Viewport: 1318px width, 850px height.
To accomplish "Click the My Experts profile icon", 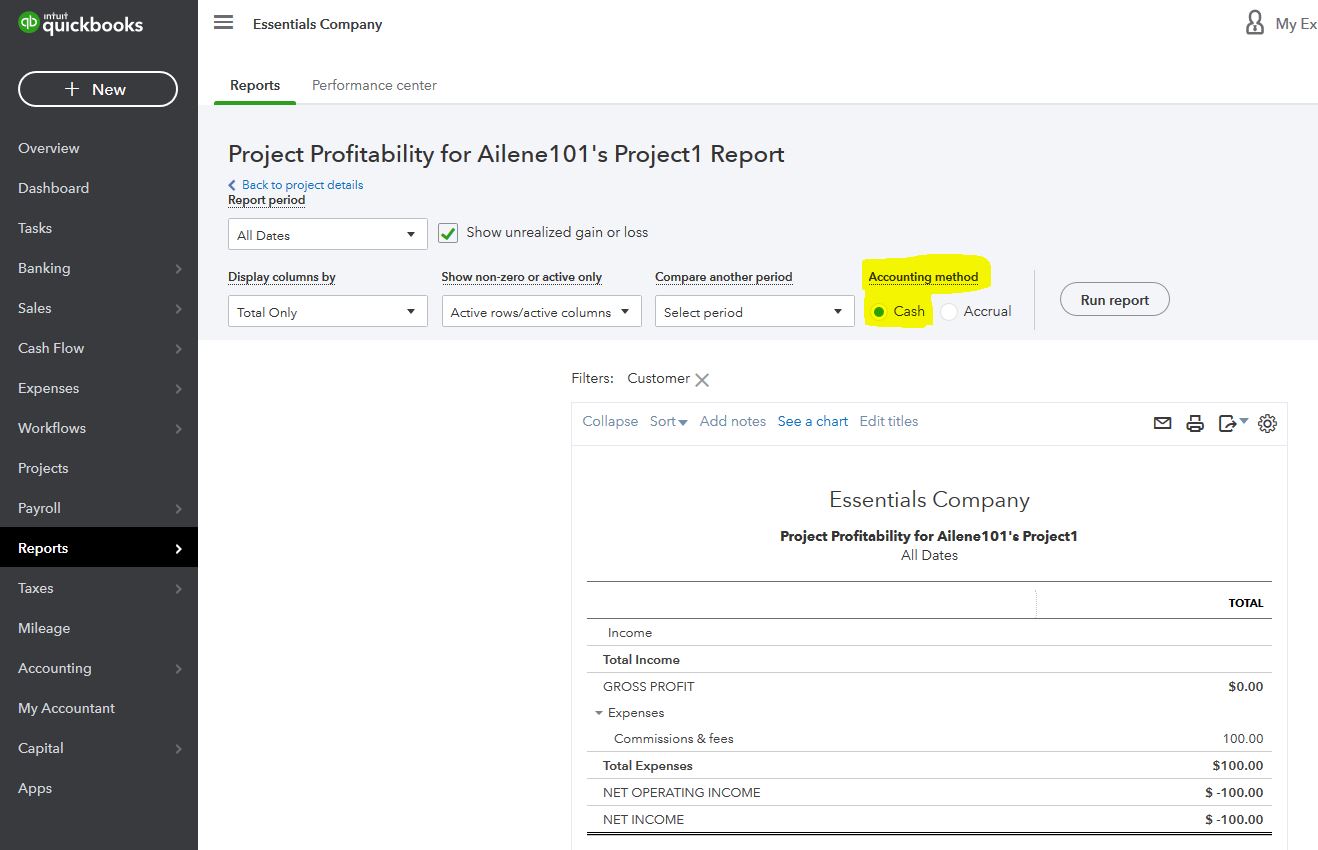I will (x=1254, y=22).
